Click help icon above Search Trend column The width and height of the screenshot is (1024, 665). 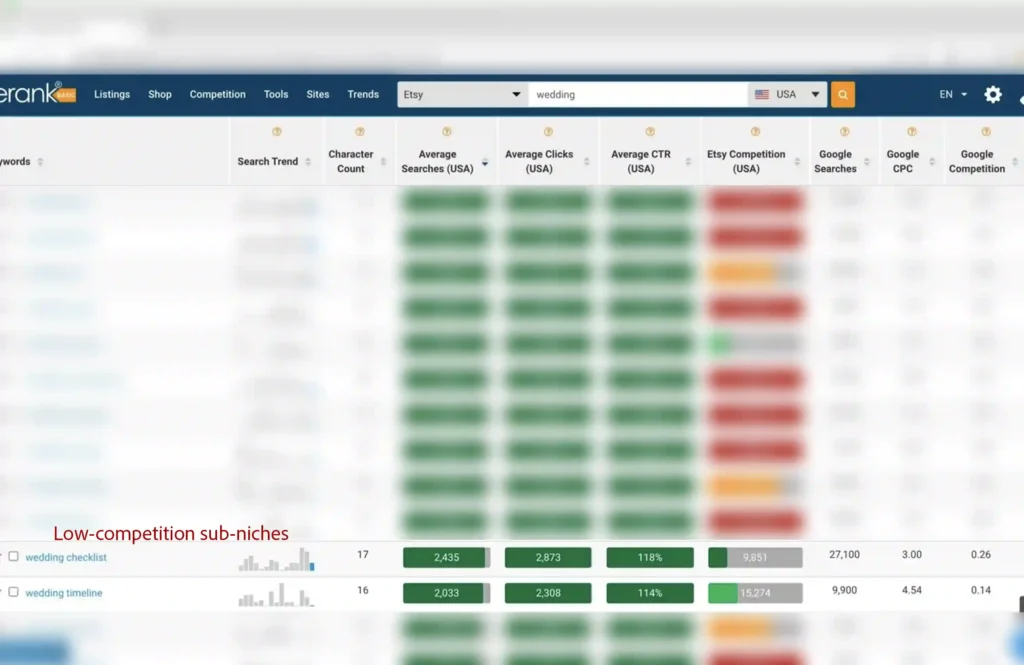coord(276,132)
